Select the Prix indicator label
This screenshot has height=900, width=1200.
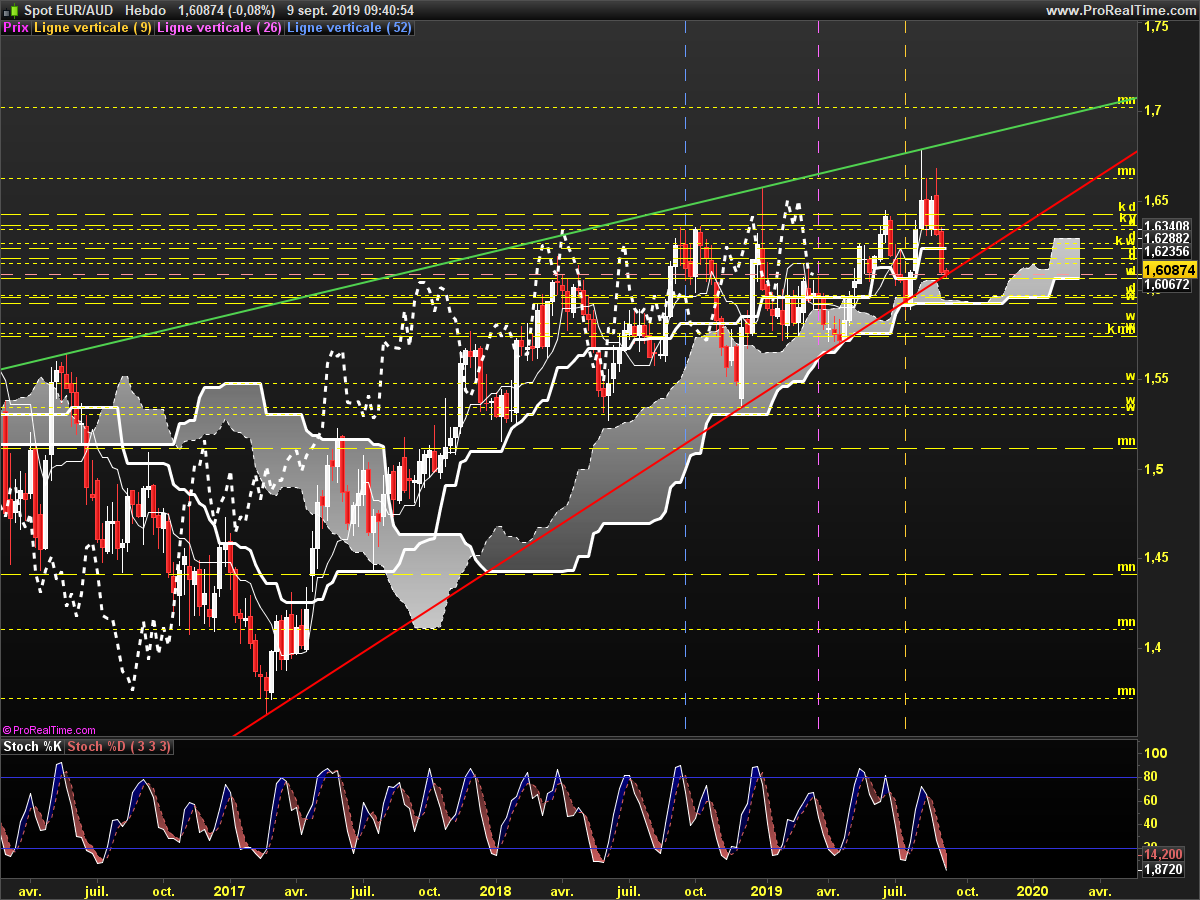(16, 28)
